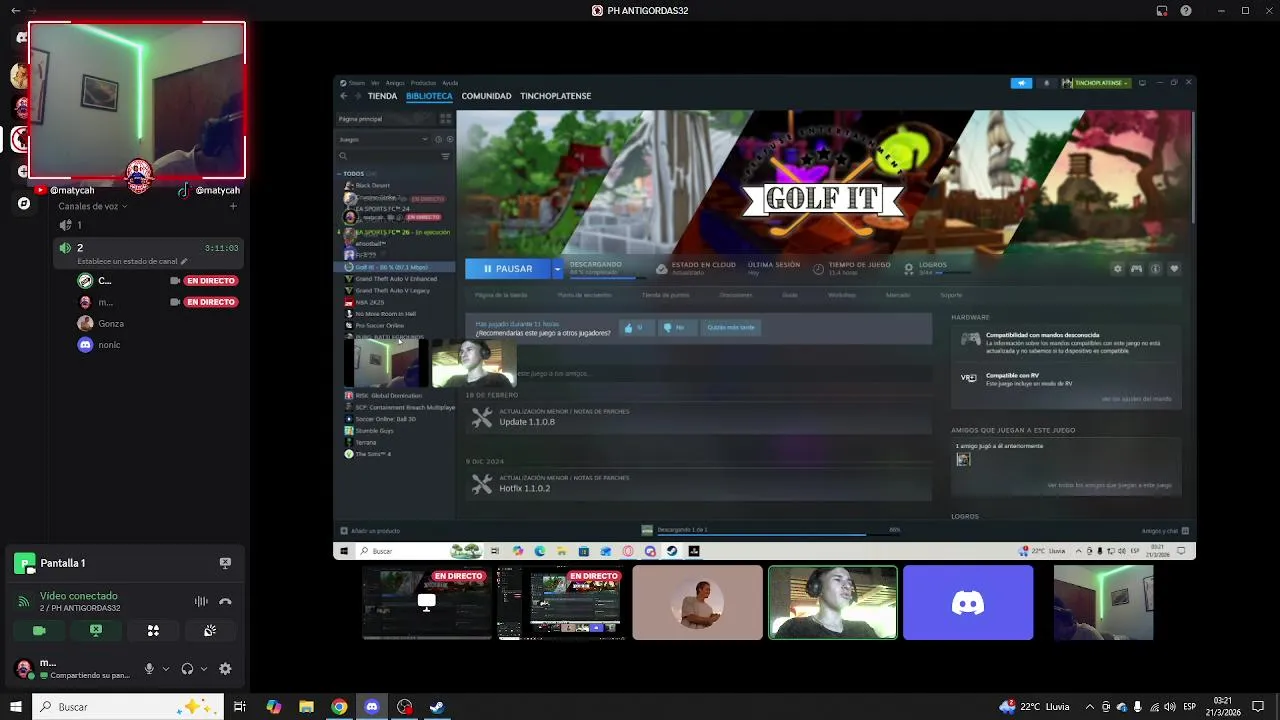Screen dimensions: 1280x720
Task: Edit the channel status pencil icon
Action: click(x=184, y=261)
